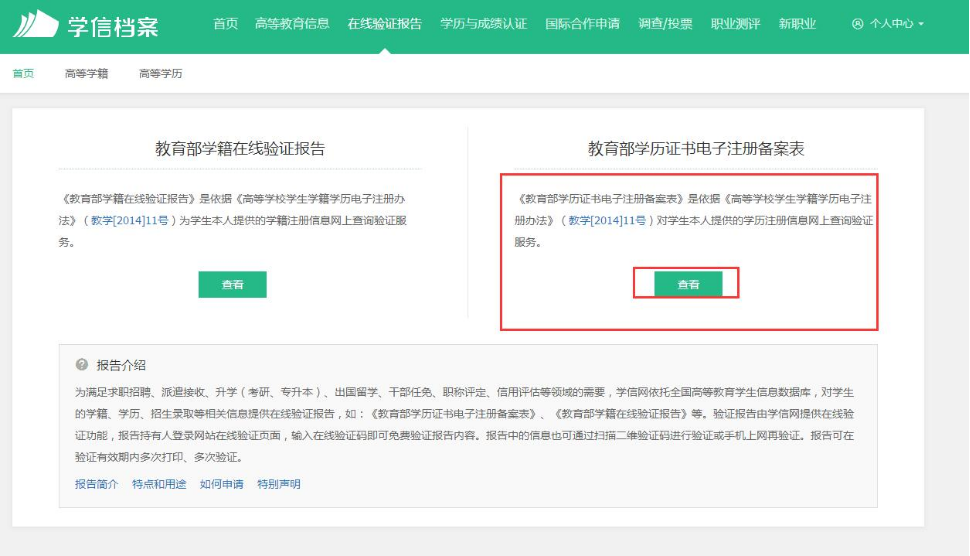Screen dimensions: 970x556
Task: Select the 在线验证报告 menu item
Action: (385, 24)
